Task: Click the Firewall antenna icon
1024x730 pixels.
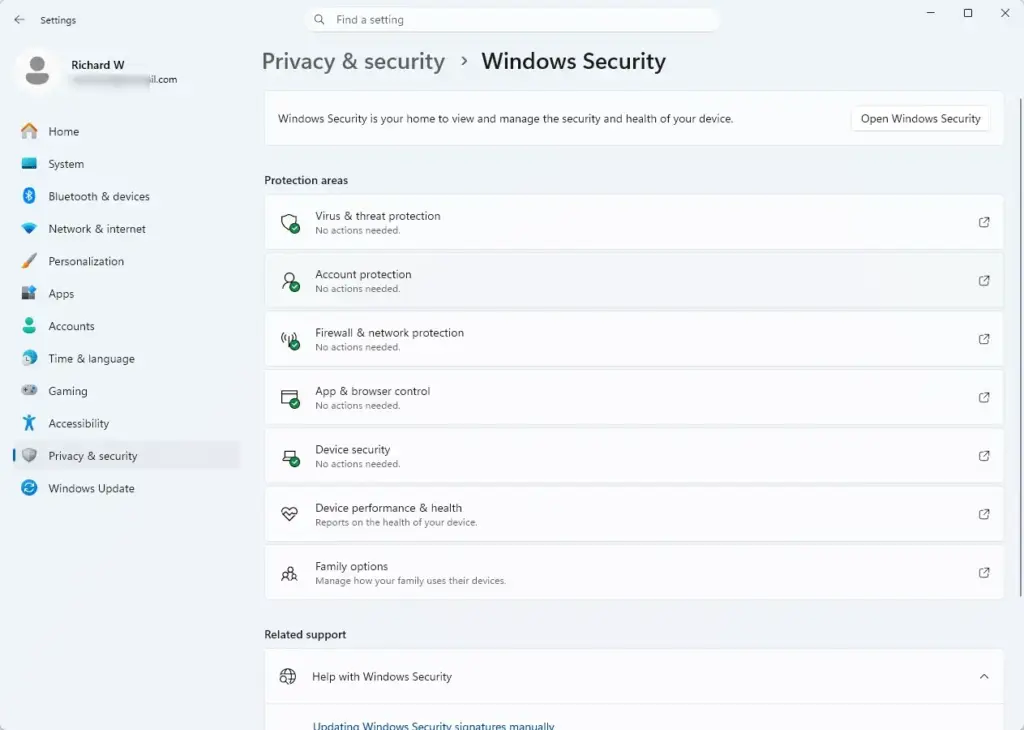Action: point(290,340)
